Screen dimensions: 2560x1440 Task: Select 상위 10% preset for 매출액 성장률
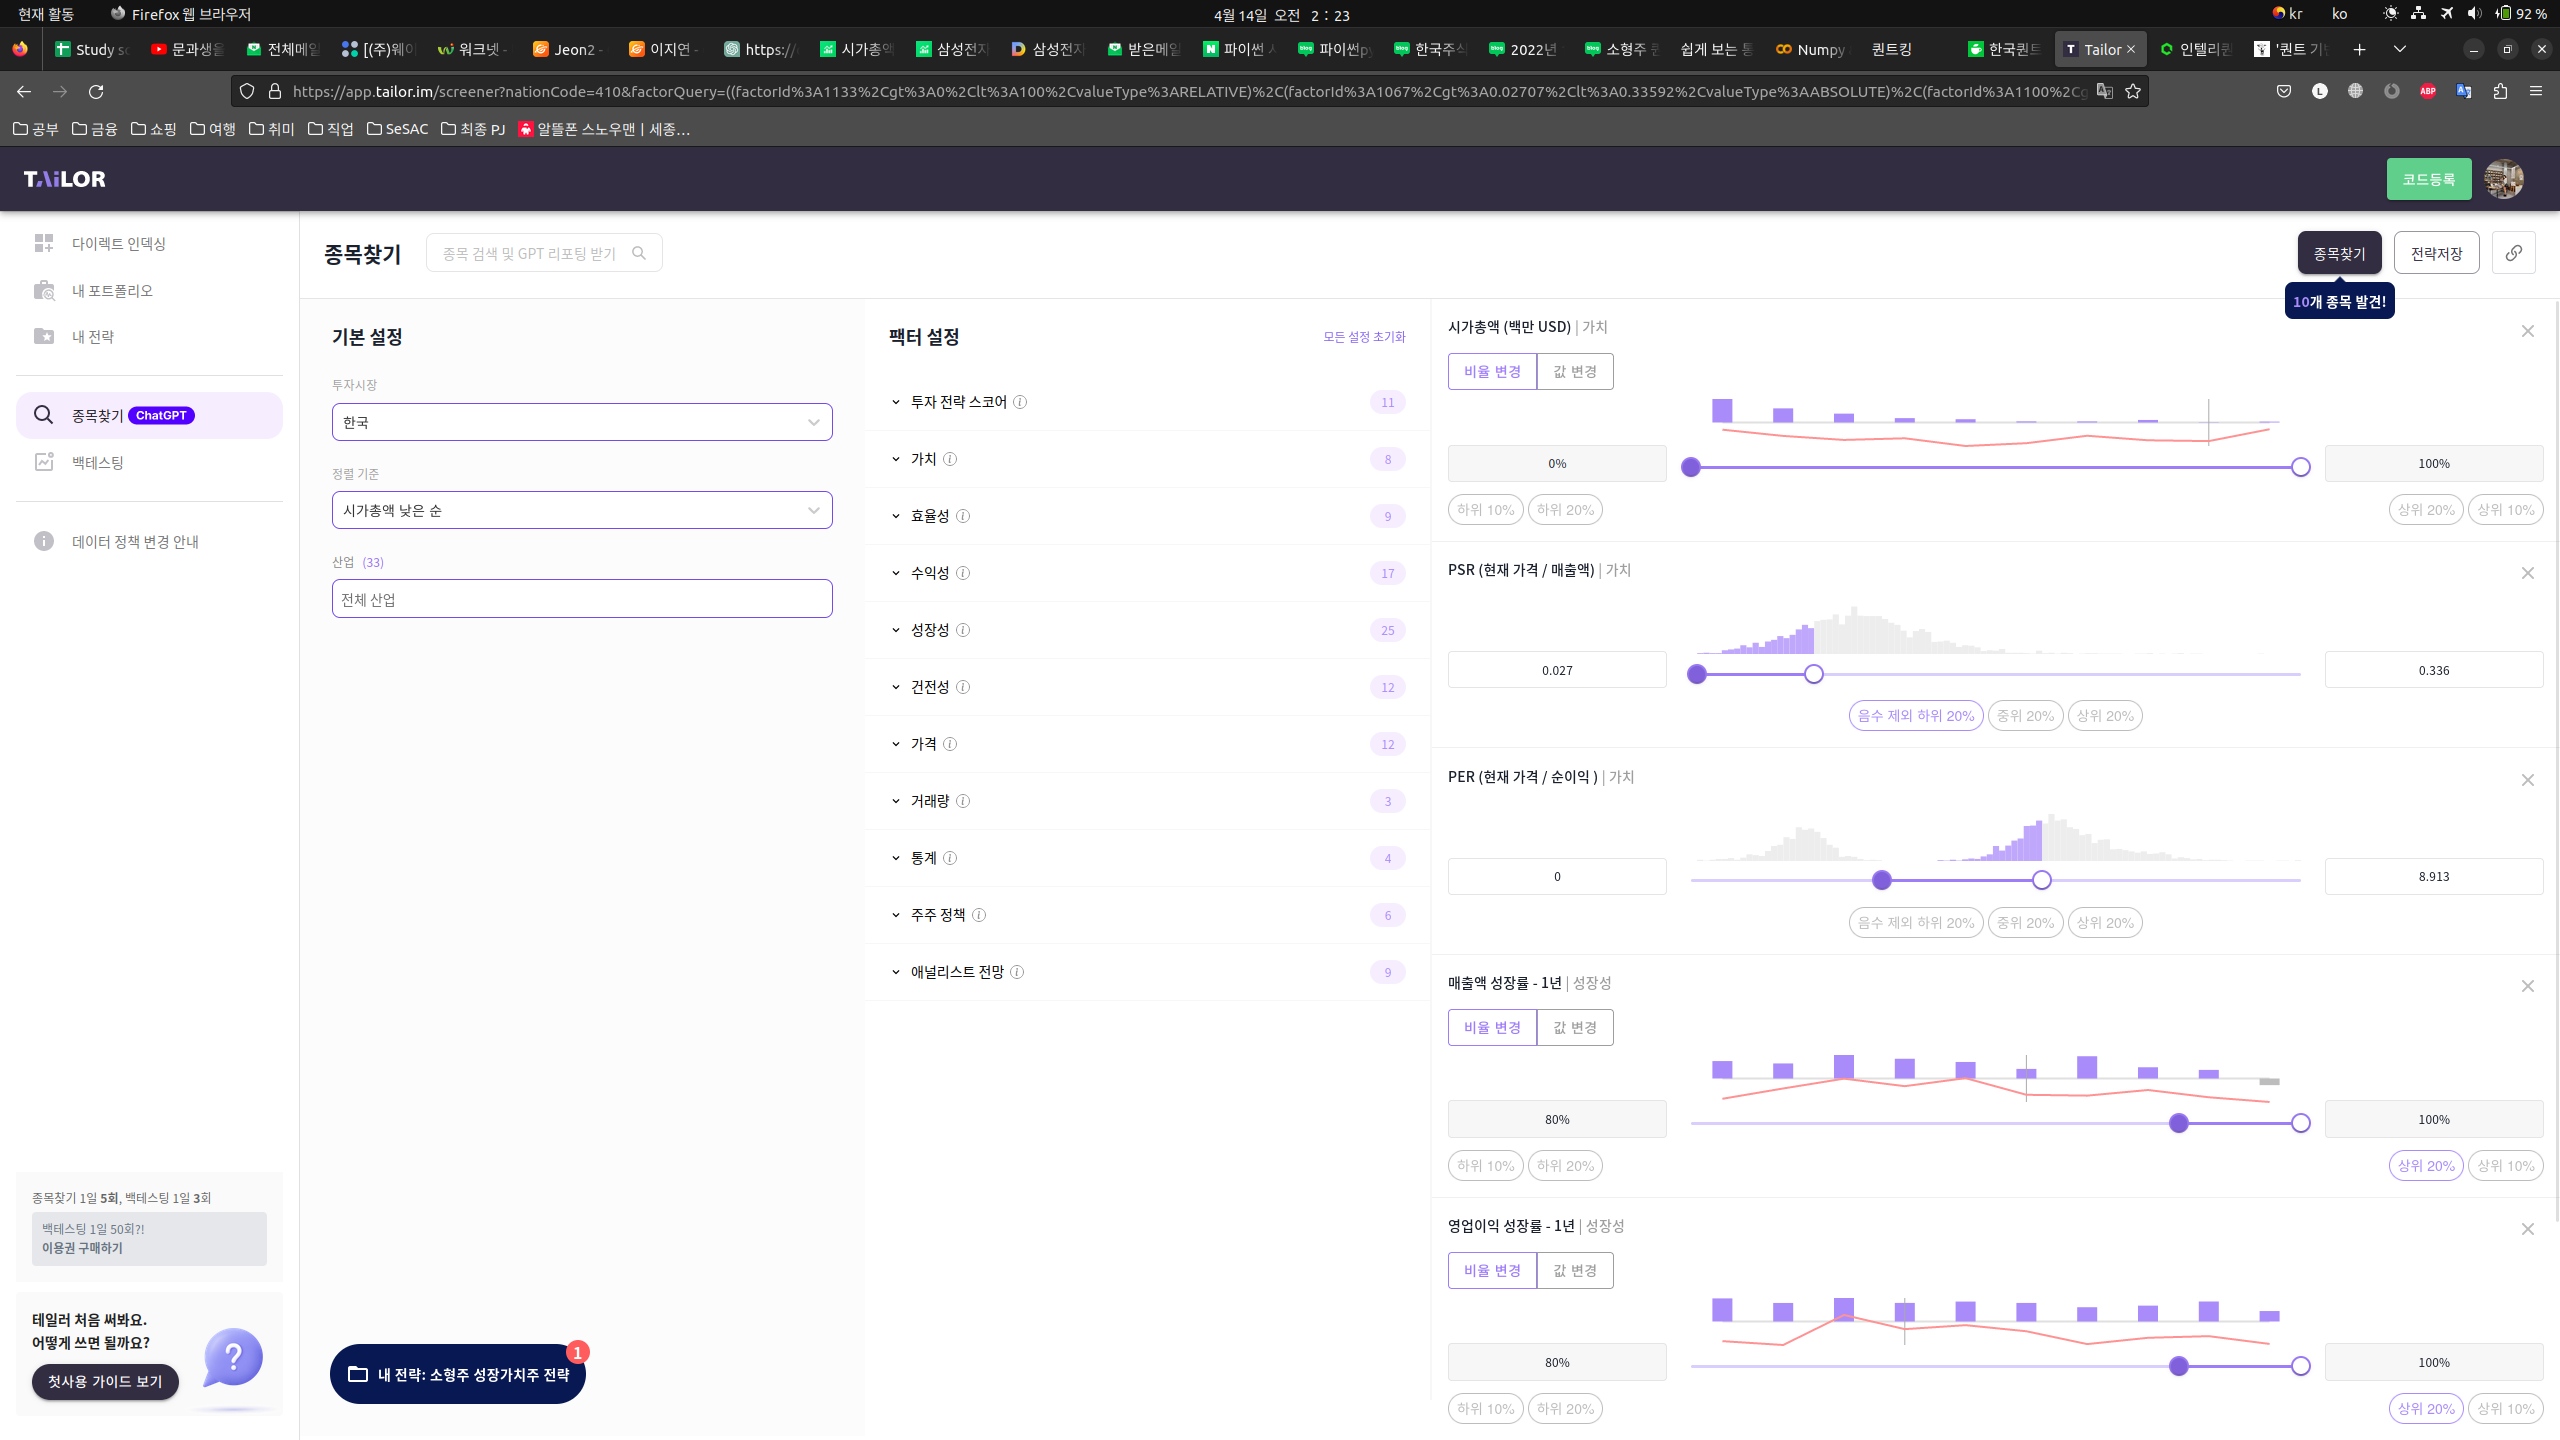pyautogui.click(x=2505, y=1165)
